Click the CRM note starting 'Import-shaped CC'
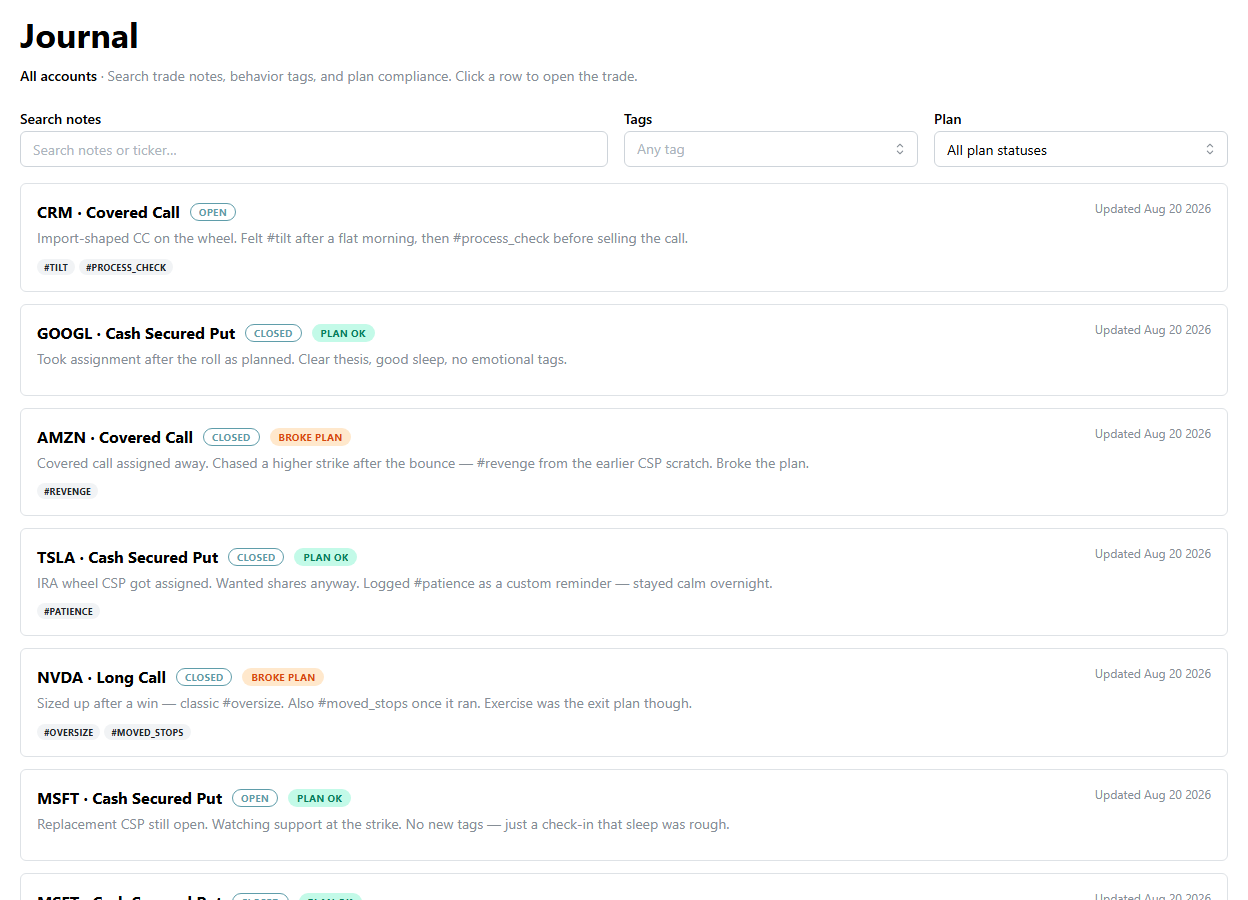The width and height of the screenshot is (1248, 900). click(362, 239)
